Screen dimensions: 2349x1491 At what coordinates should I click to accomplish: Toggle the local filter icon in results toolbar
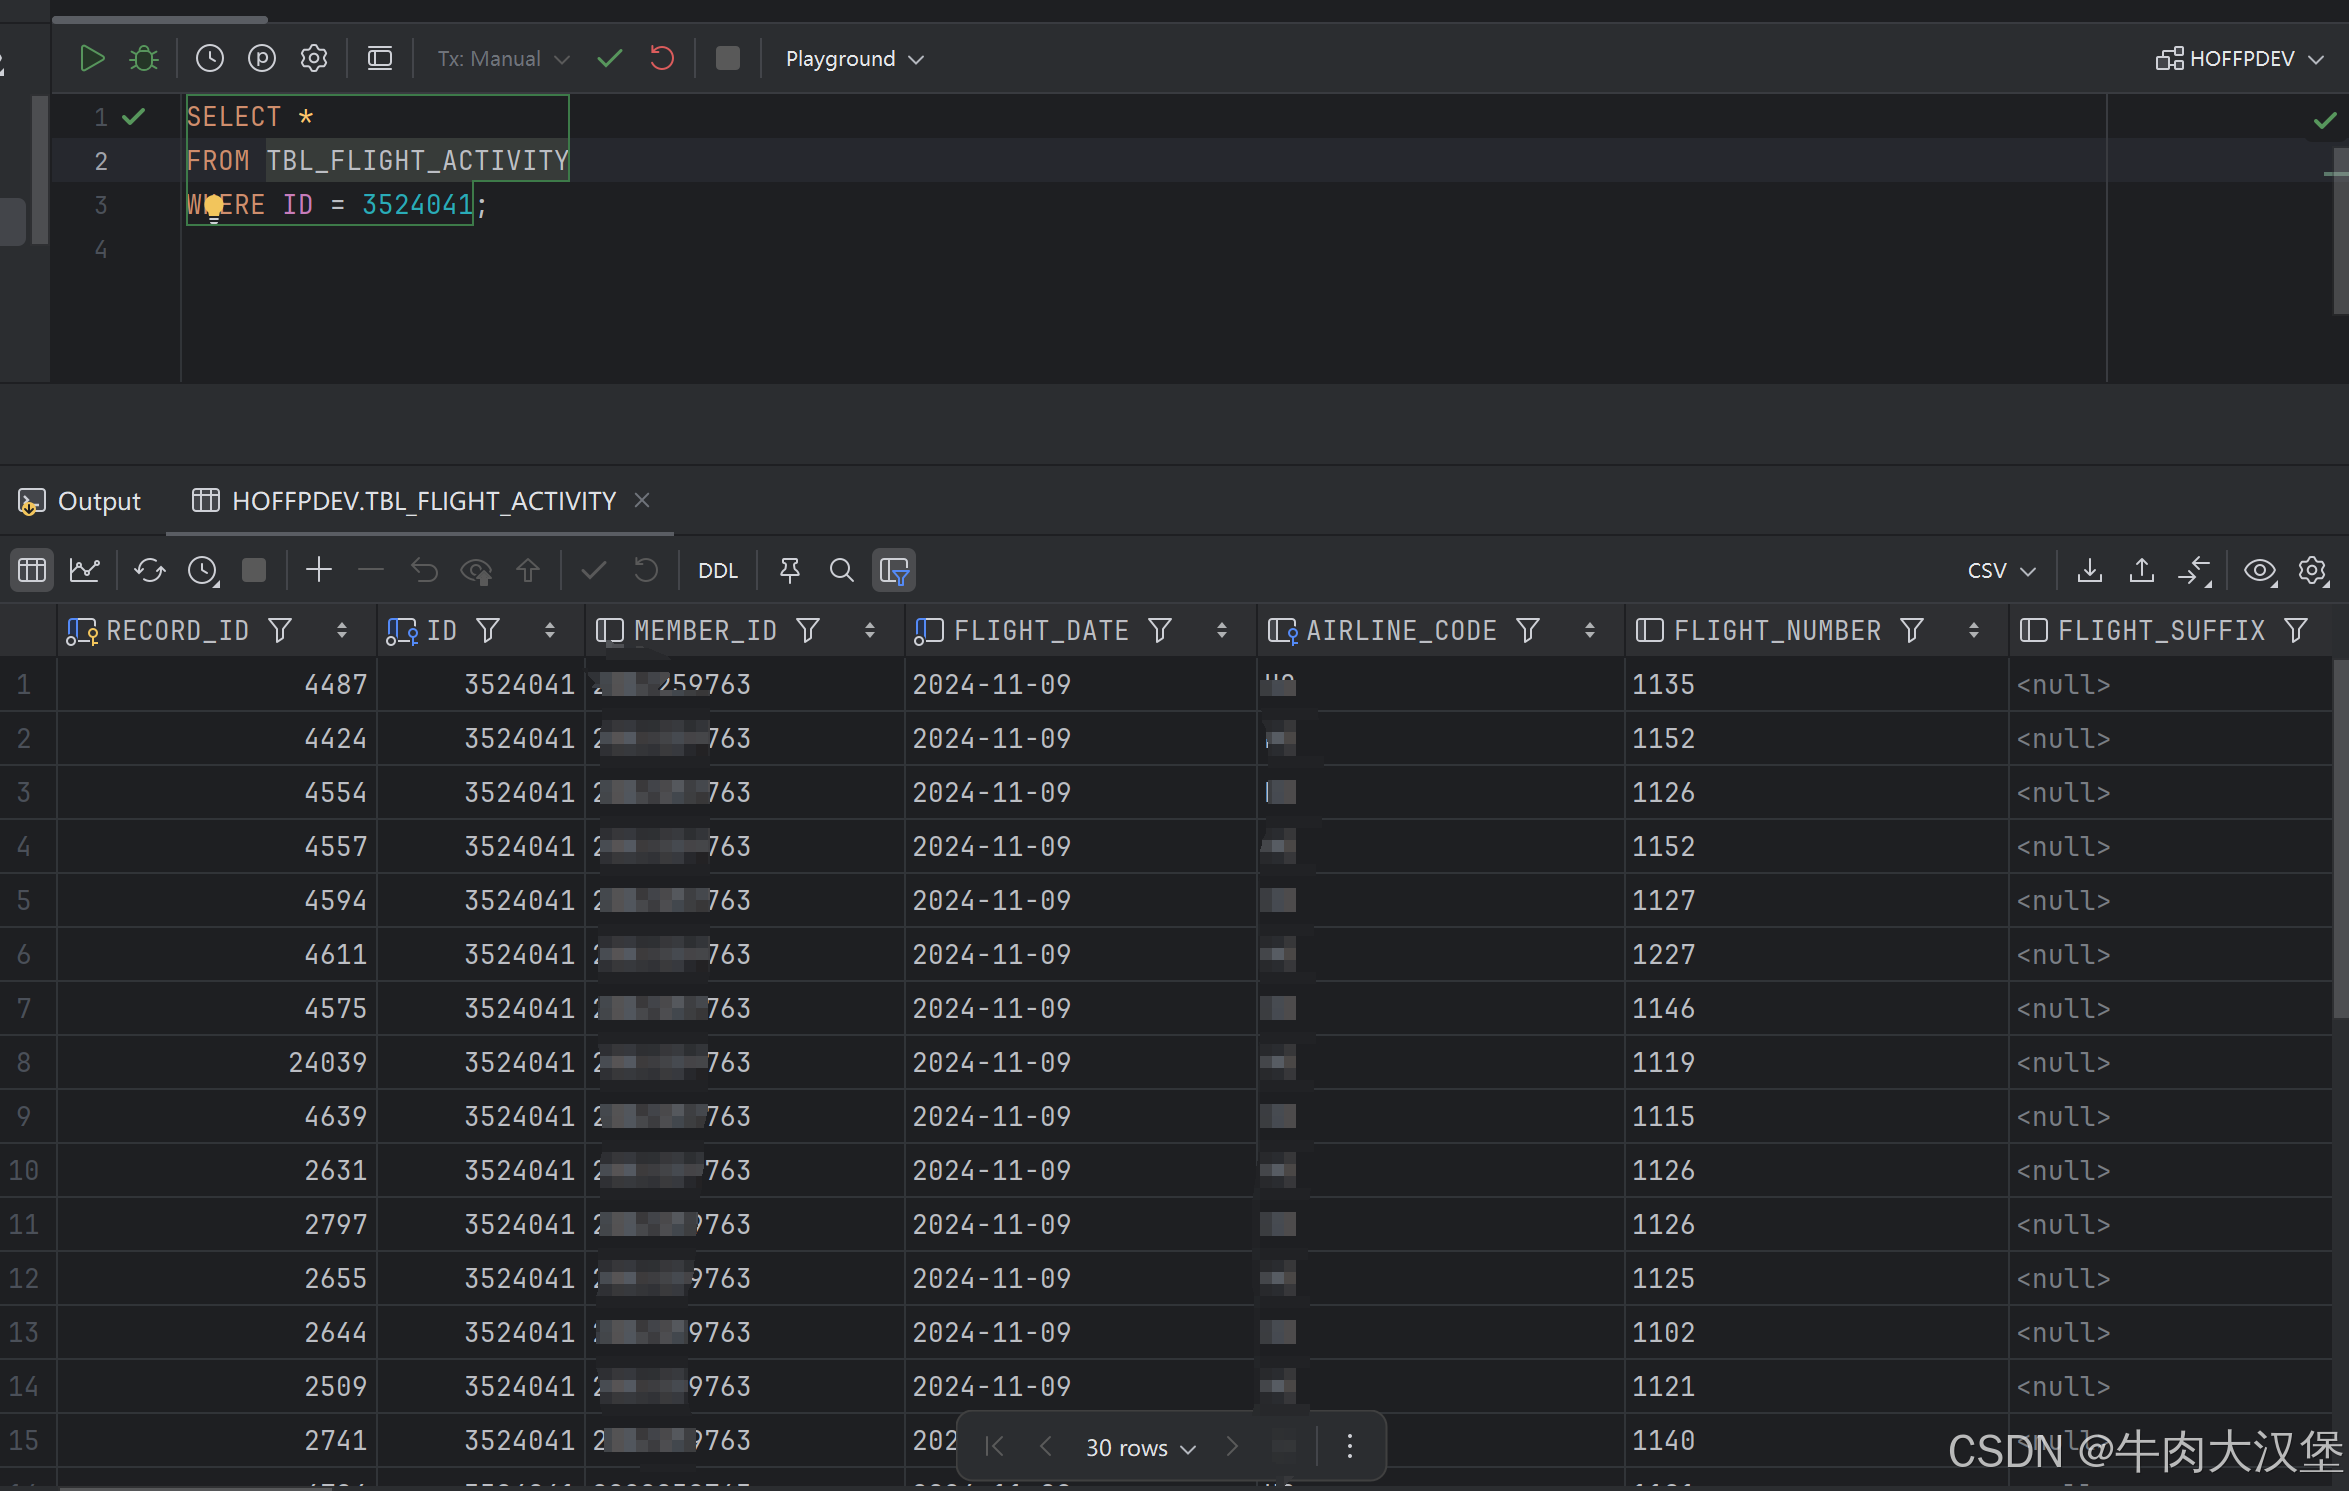click(894, 570)
